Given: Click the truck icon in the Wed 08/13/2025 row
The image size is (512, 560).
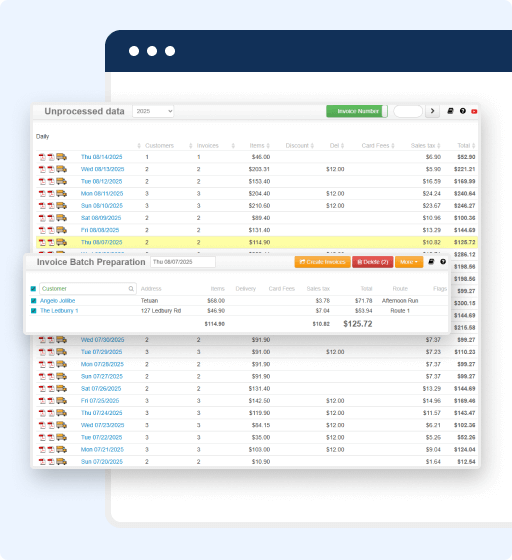Looking at the screenshot, I should pos(61,169).
